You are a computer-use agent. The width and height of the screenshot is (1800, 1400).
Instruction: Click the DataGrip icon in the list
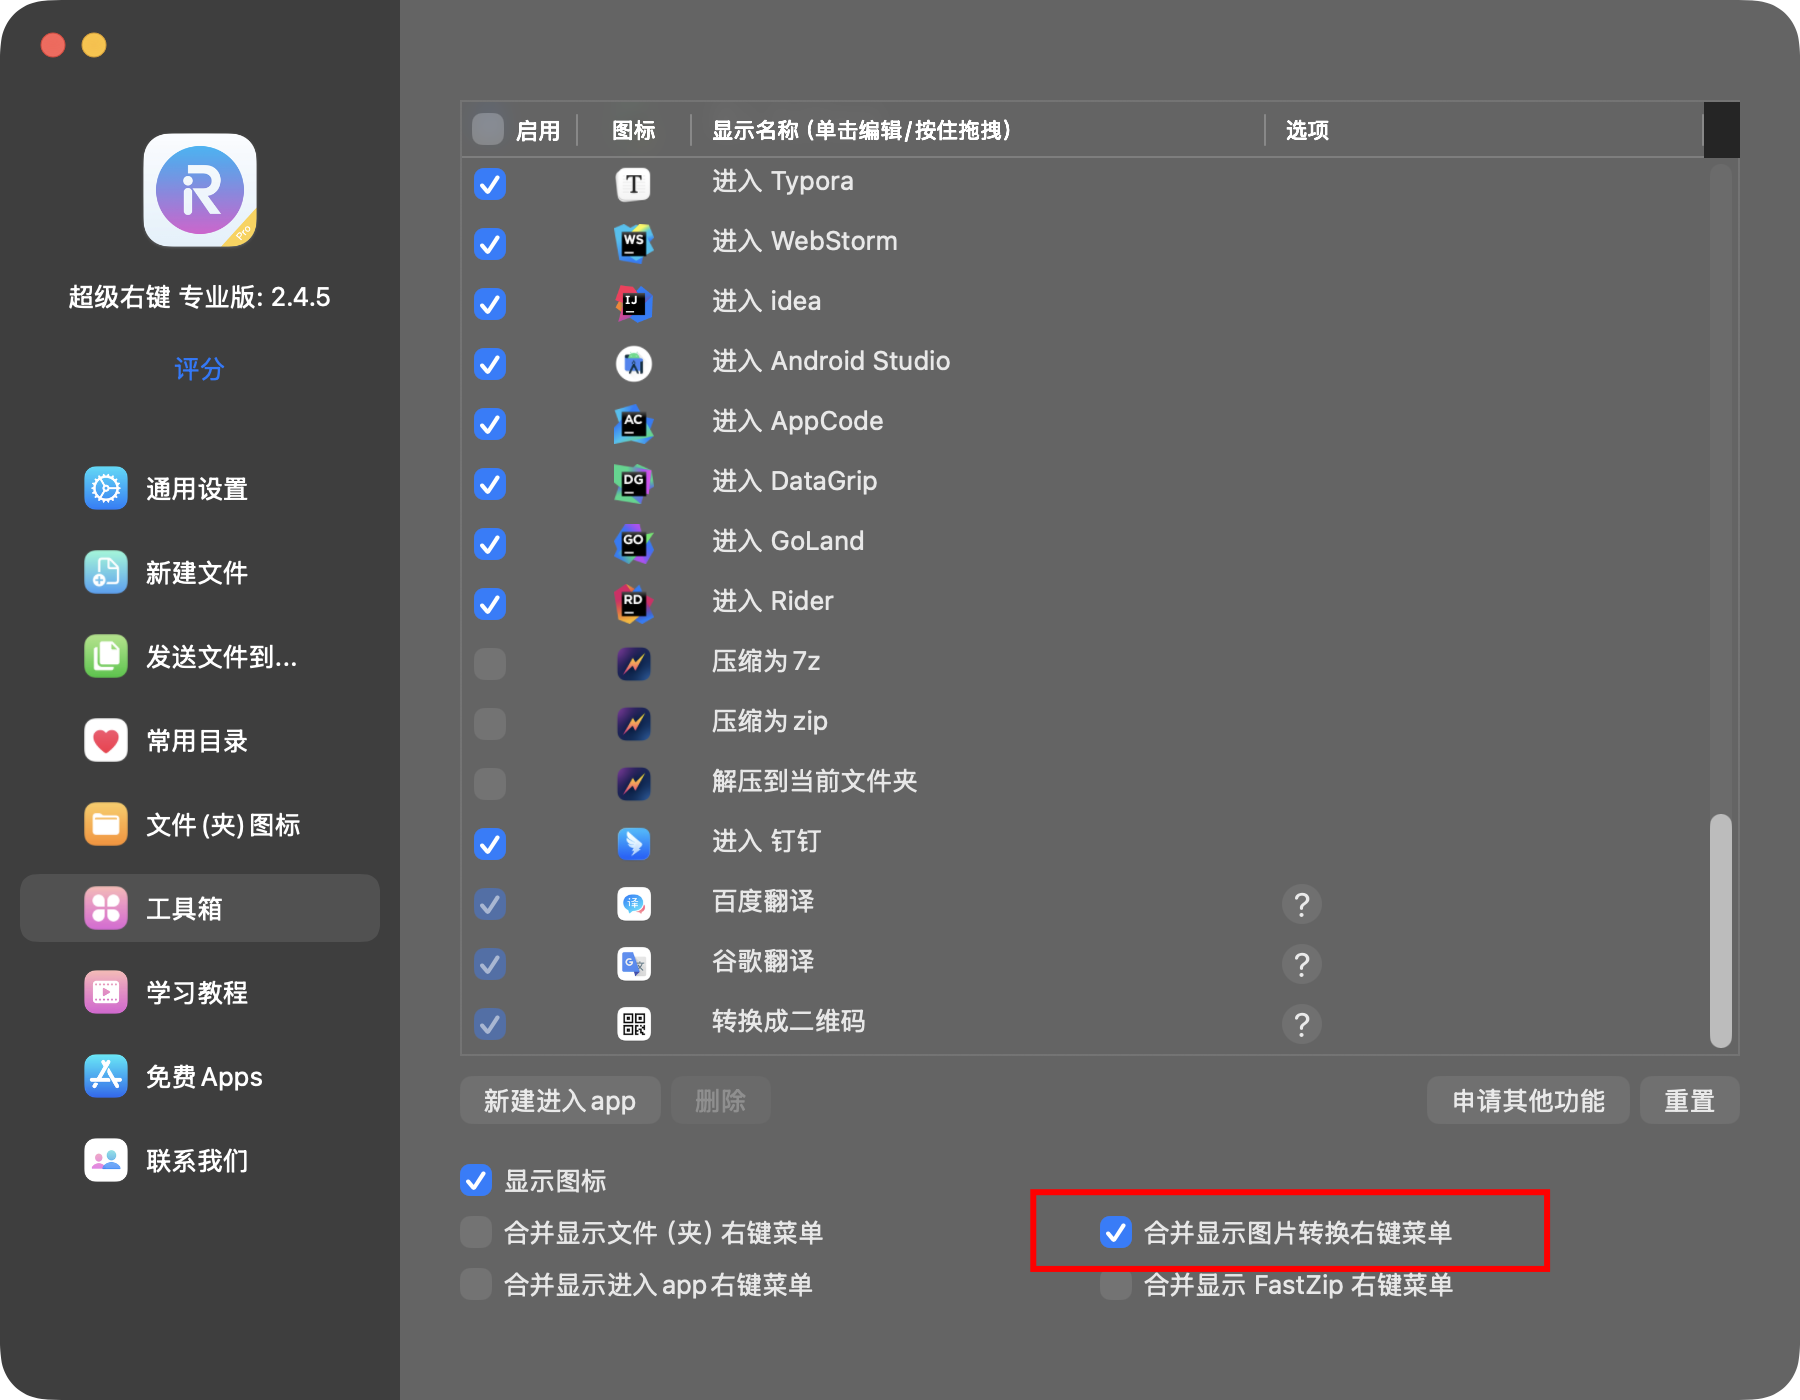tap(633, 484)
